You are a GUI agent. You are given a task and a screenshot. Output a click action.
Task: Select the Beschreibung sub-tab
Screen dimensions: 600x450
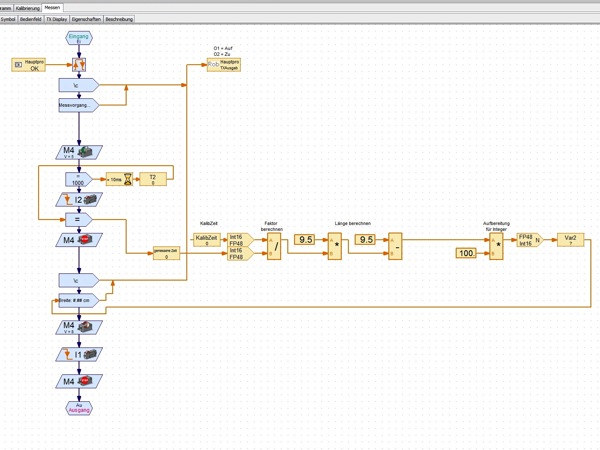point(119,18)
